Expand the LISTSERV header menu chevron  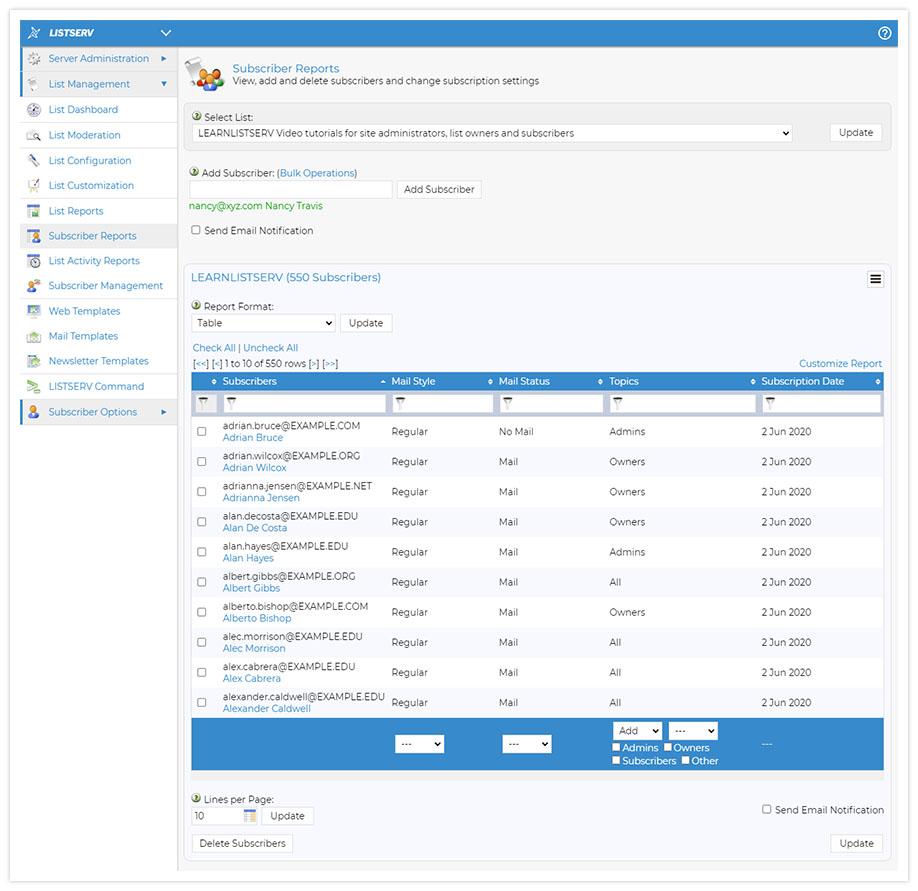click(166, 33)
